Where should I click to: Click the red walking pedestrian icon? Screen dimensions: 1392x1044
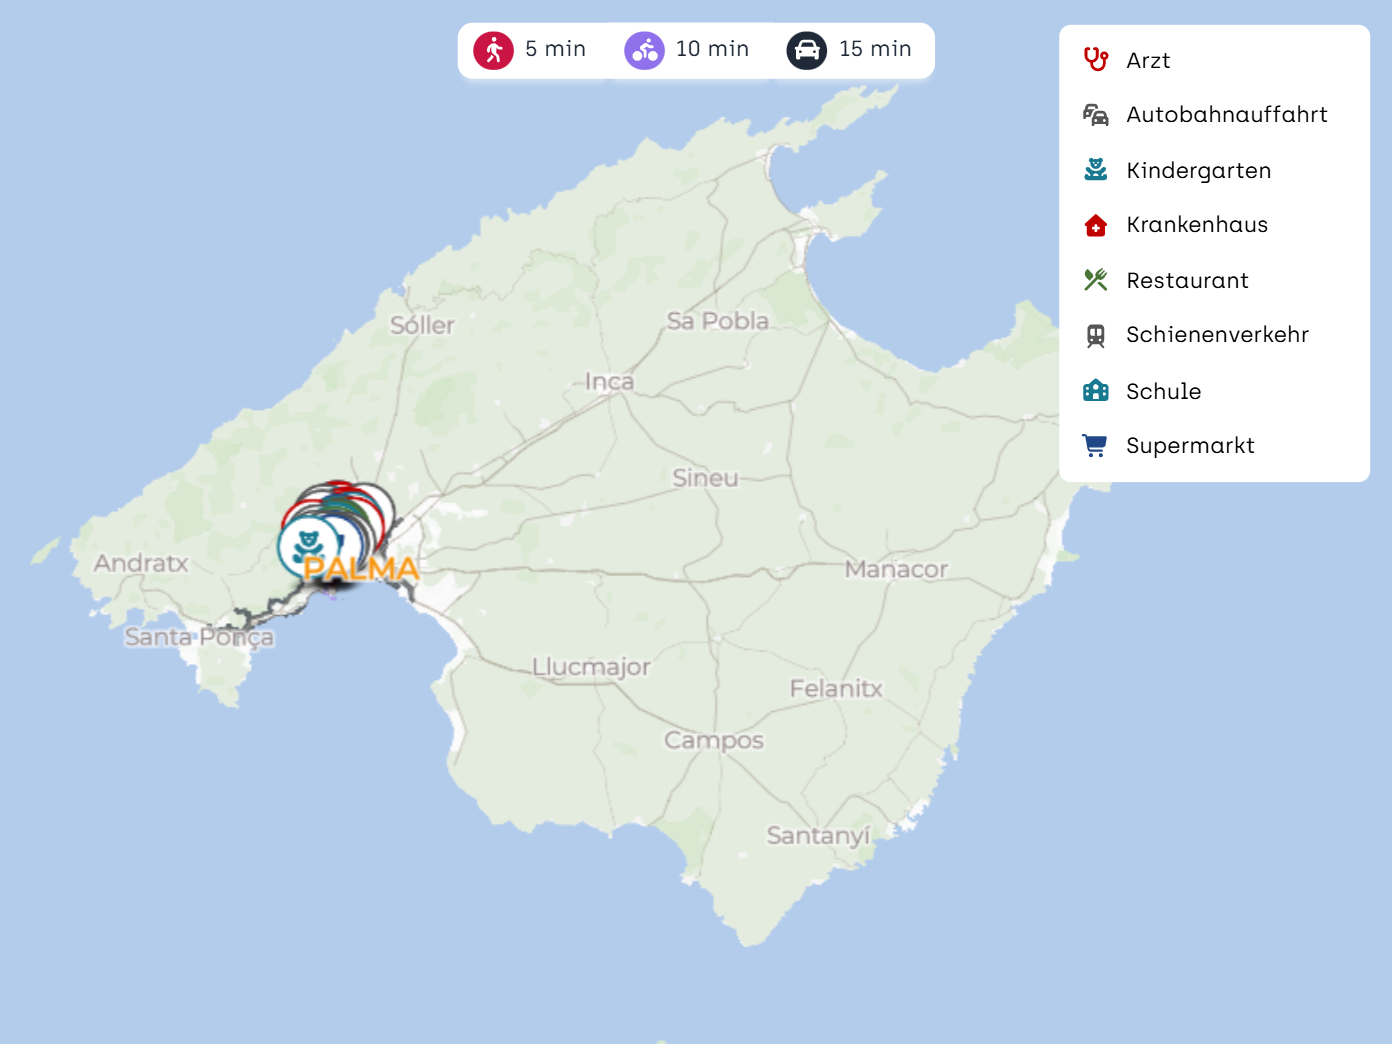click(493, 50)
